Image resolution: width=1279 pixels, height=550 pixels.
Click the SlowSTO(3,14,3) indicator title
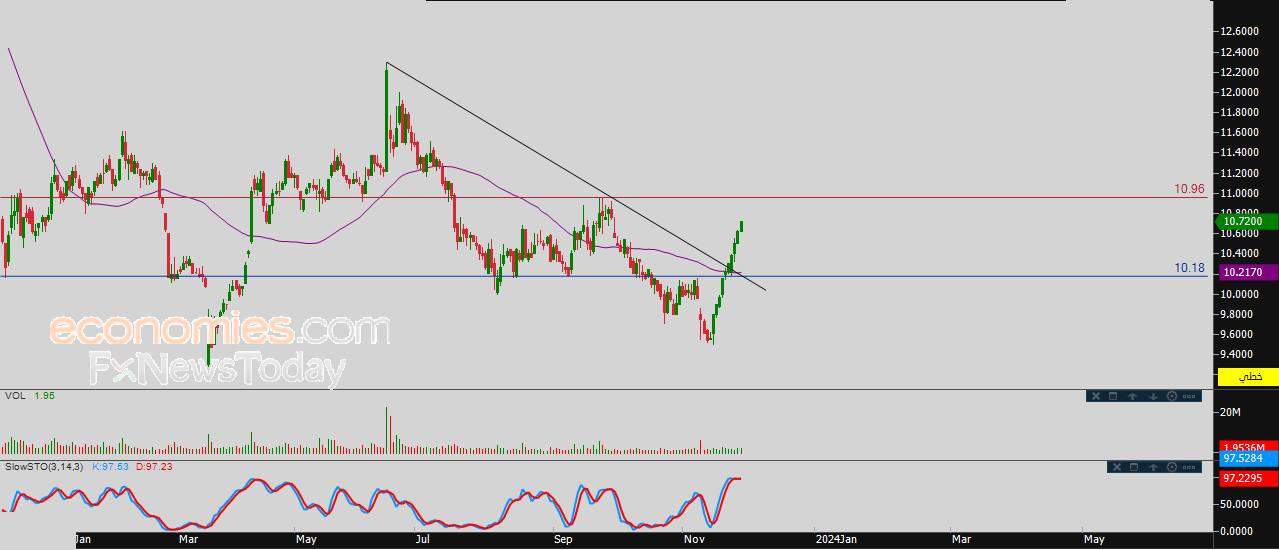click(x=46, y=467)
